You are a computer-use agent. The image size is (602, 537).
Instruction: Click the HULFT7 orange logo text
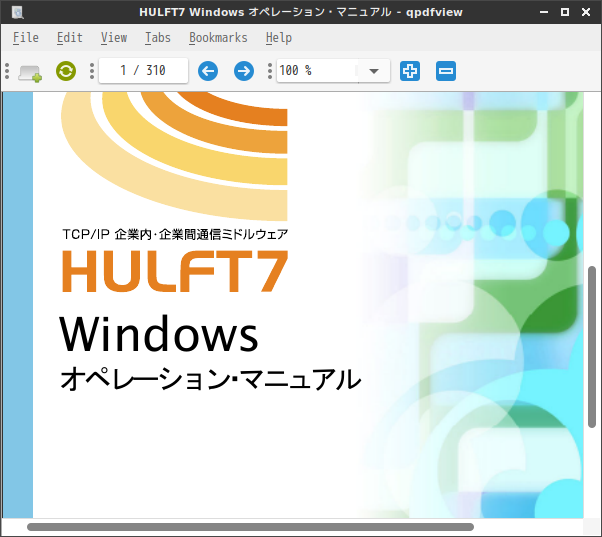[x=175, y=271]
